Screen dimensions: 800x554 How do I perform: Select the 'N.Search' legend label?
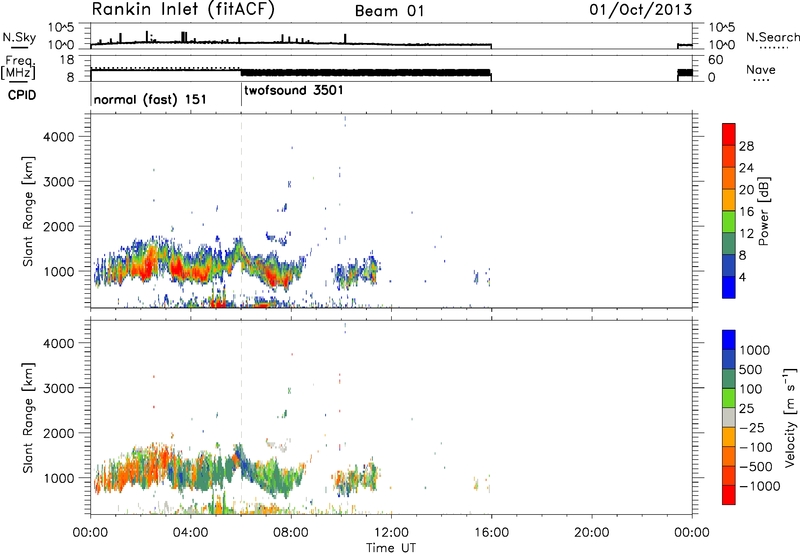point(773,37)
